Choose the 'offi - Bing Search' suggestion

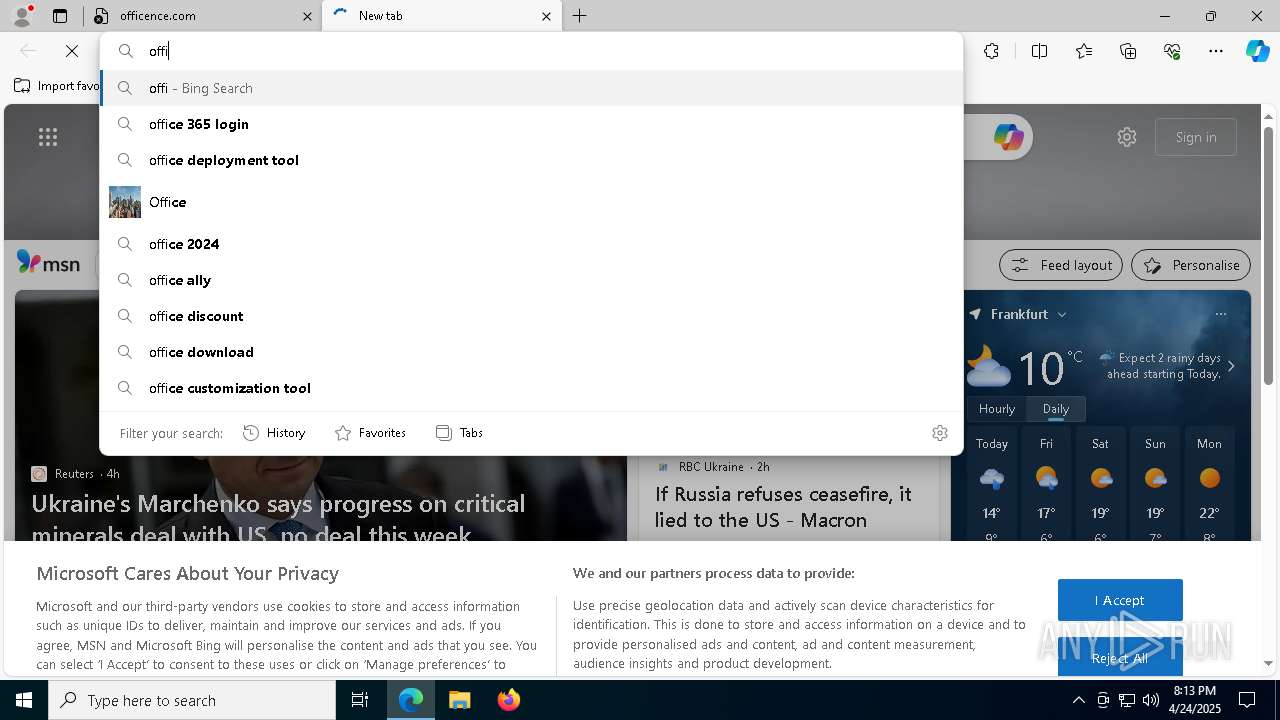pyautogui.click(x=532, y=88)
